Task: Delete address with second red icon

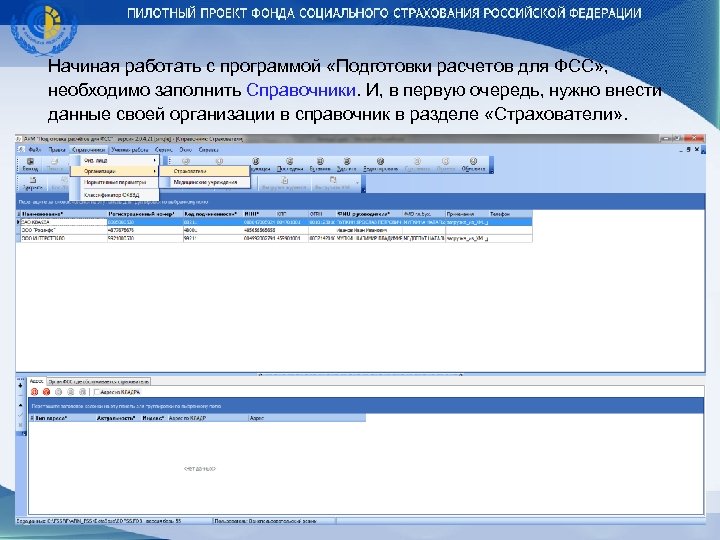Action: (46, 392)
